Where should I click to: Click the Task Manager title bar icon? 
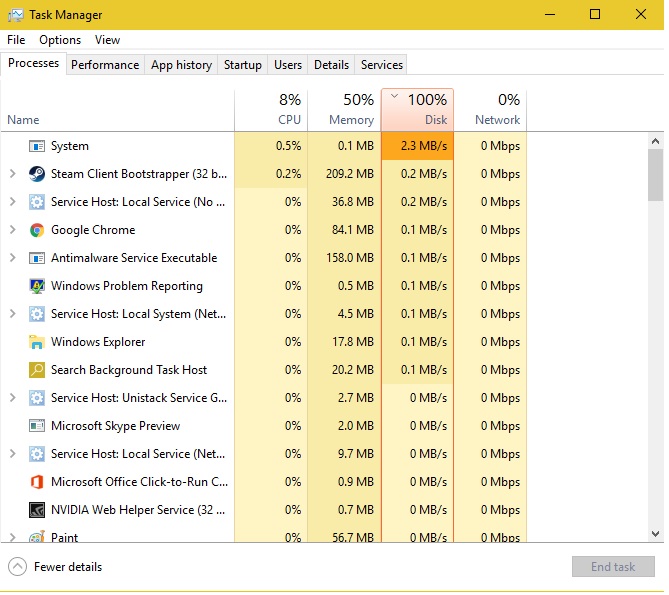click(16, 15)
